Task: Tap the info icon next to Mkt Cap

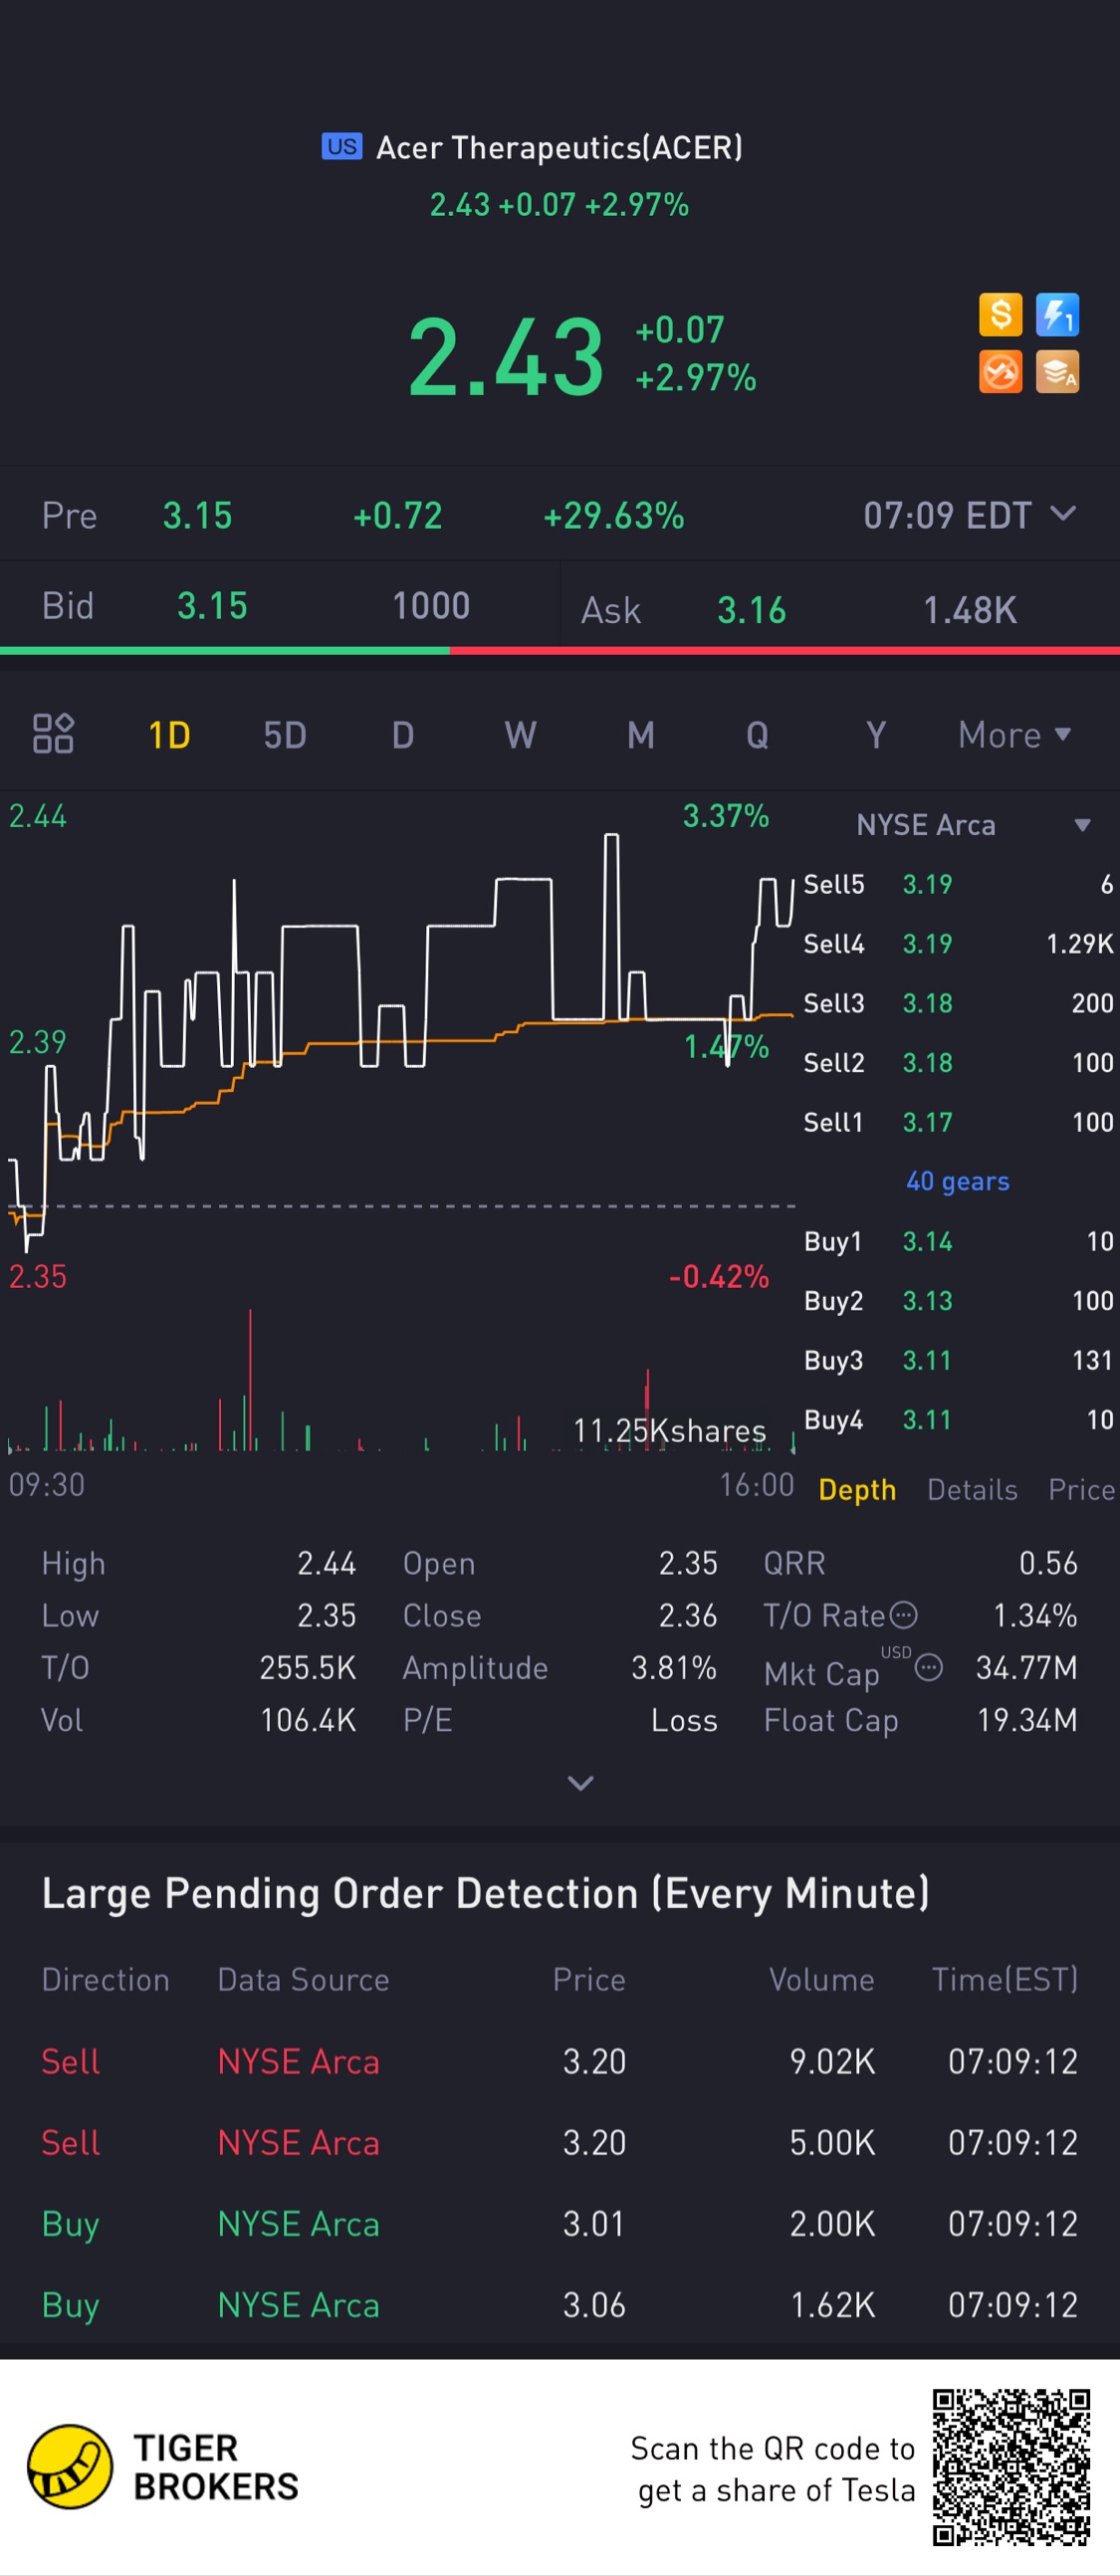Action: click(x=929, y=1667)
